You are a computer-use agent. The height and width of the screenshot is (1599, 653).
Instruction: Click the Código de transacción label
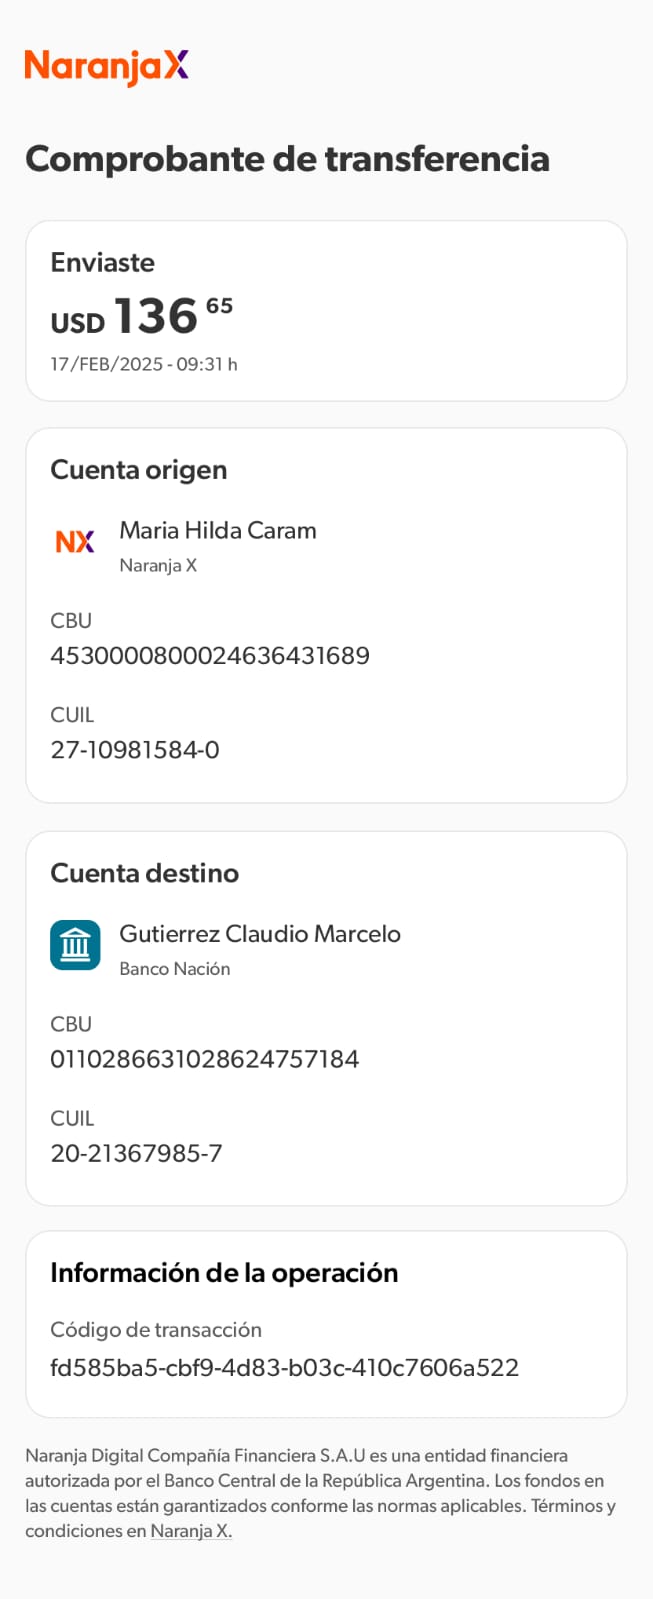point(156,1330)
